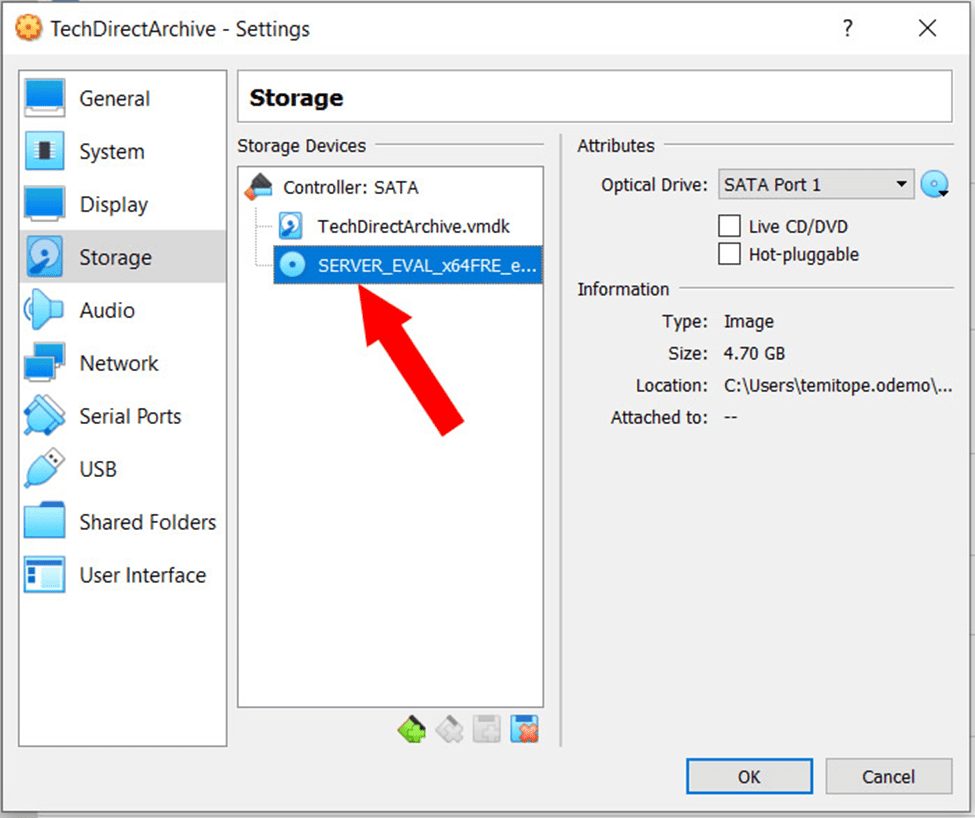Open the Optical Drive SATA Port dropdown
975x818 pixels.
click(816, 185)
